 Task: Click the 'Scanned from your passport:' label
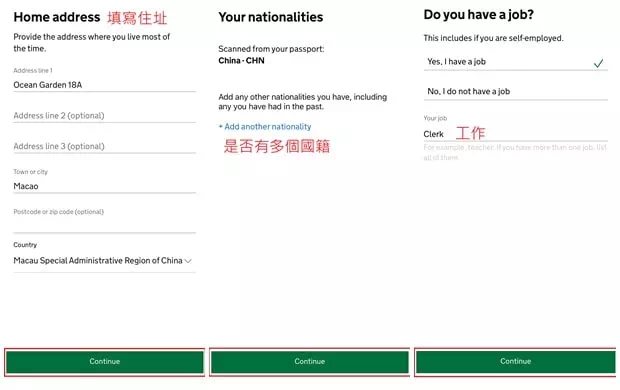[x=271, y=49]
